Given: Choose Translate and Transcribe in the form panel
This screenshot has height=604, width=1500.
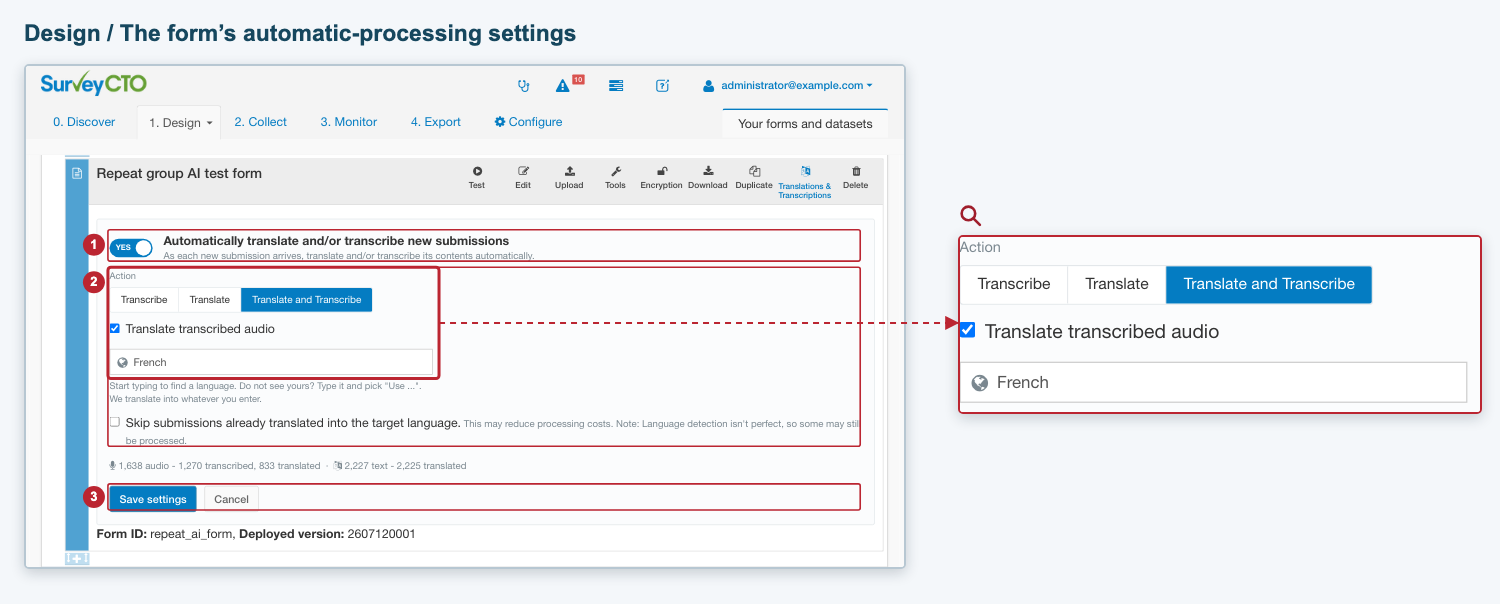Looking at the screenshot, I should click(307, 300).
